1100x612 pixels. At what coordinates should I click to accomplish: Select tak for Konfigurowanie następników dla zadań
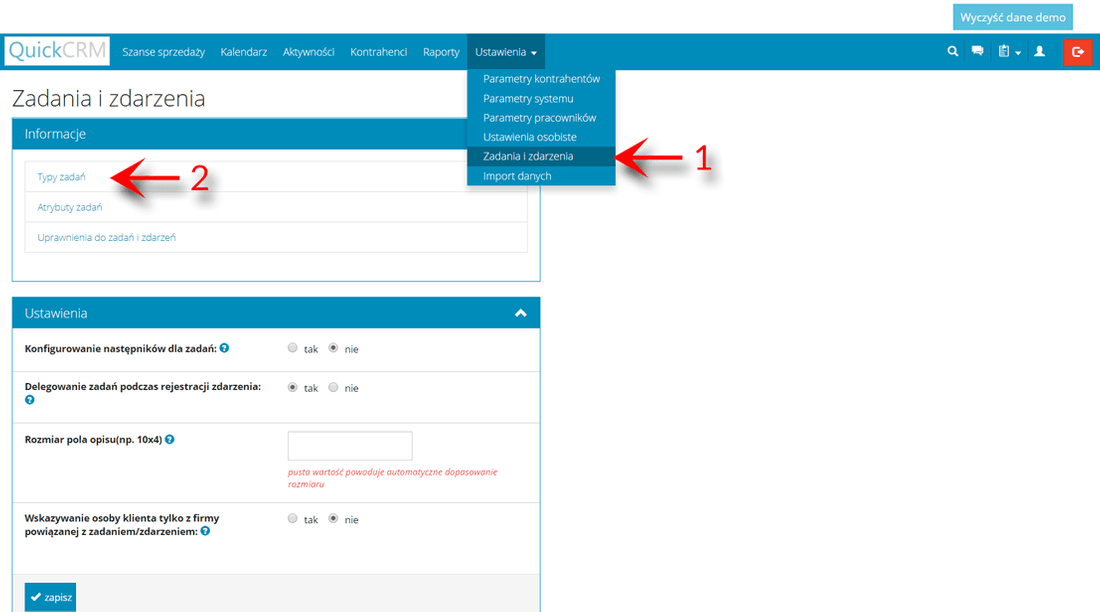point(292,348)
